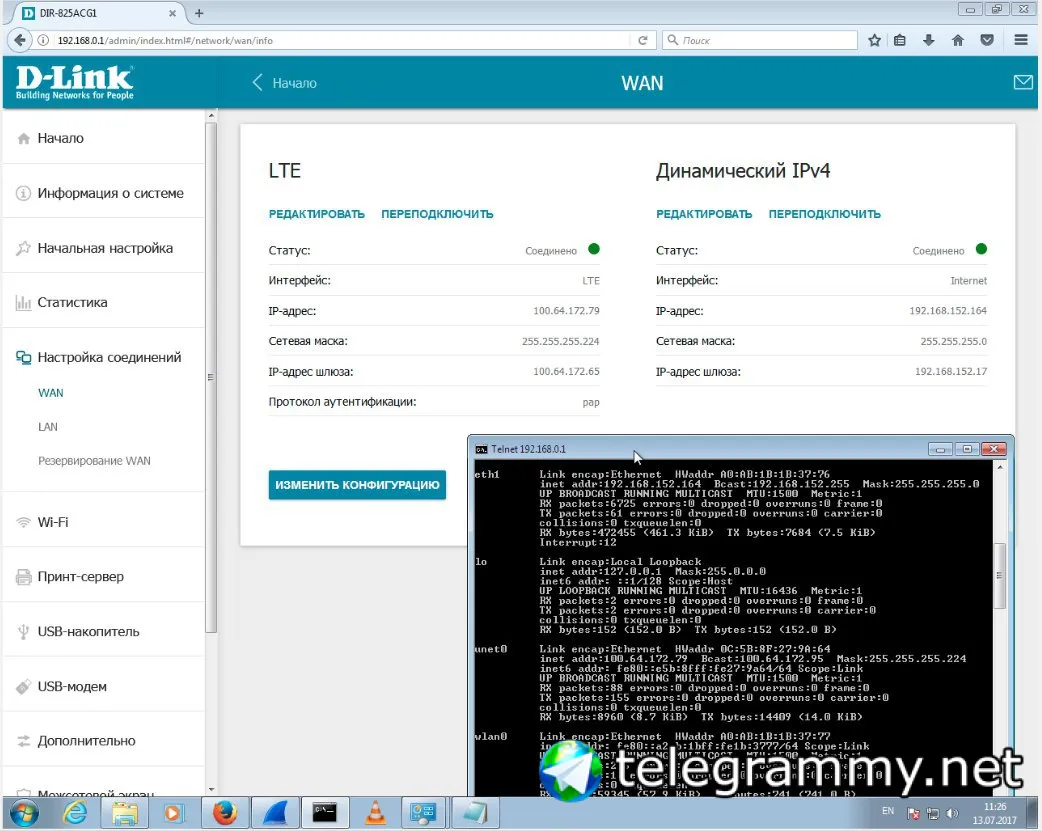Image resolution: width=1042 pixels, height=831 pixels.
Task: Click LTE gateway value 100.64.172.65
Action: [566, 371]
